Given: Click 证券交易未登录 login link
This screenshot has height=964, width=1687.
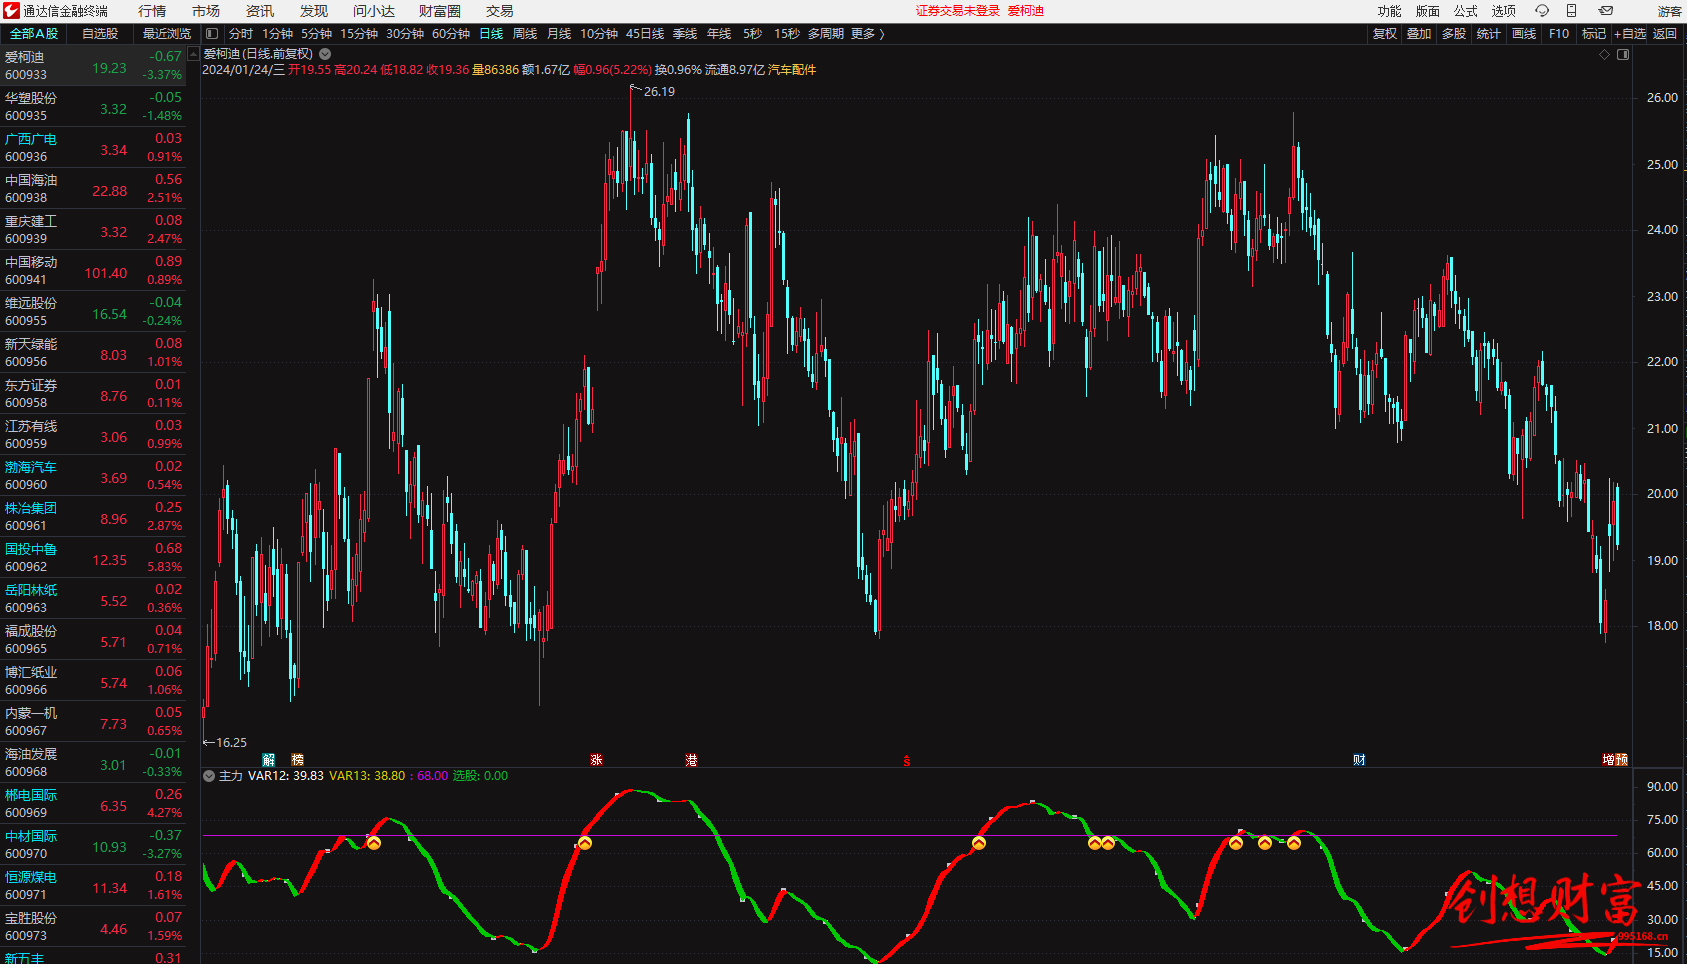Looking at the screenshot, I should (x=958, y=11).
